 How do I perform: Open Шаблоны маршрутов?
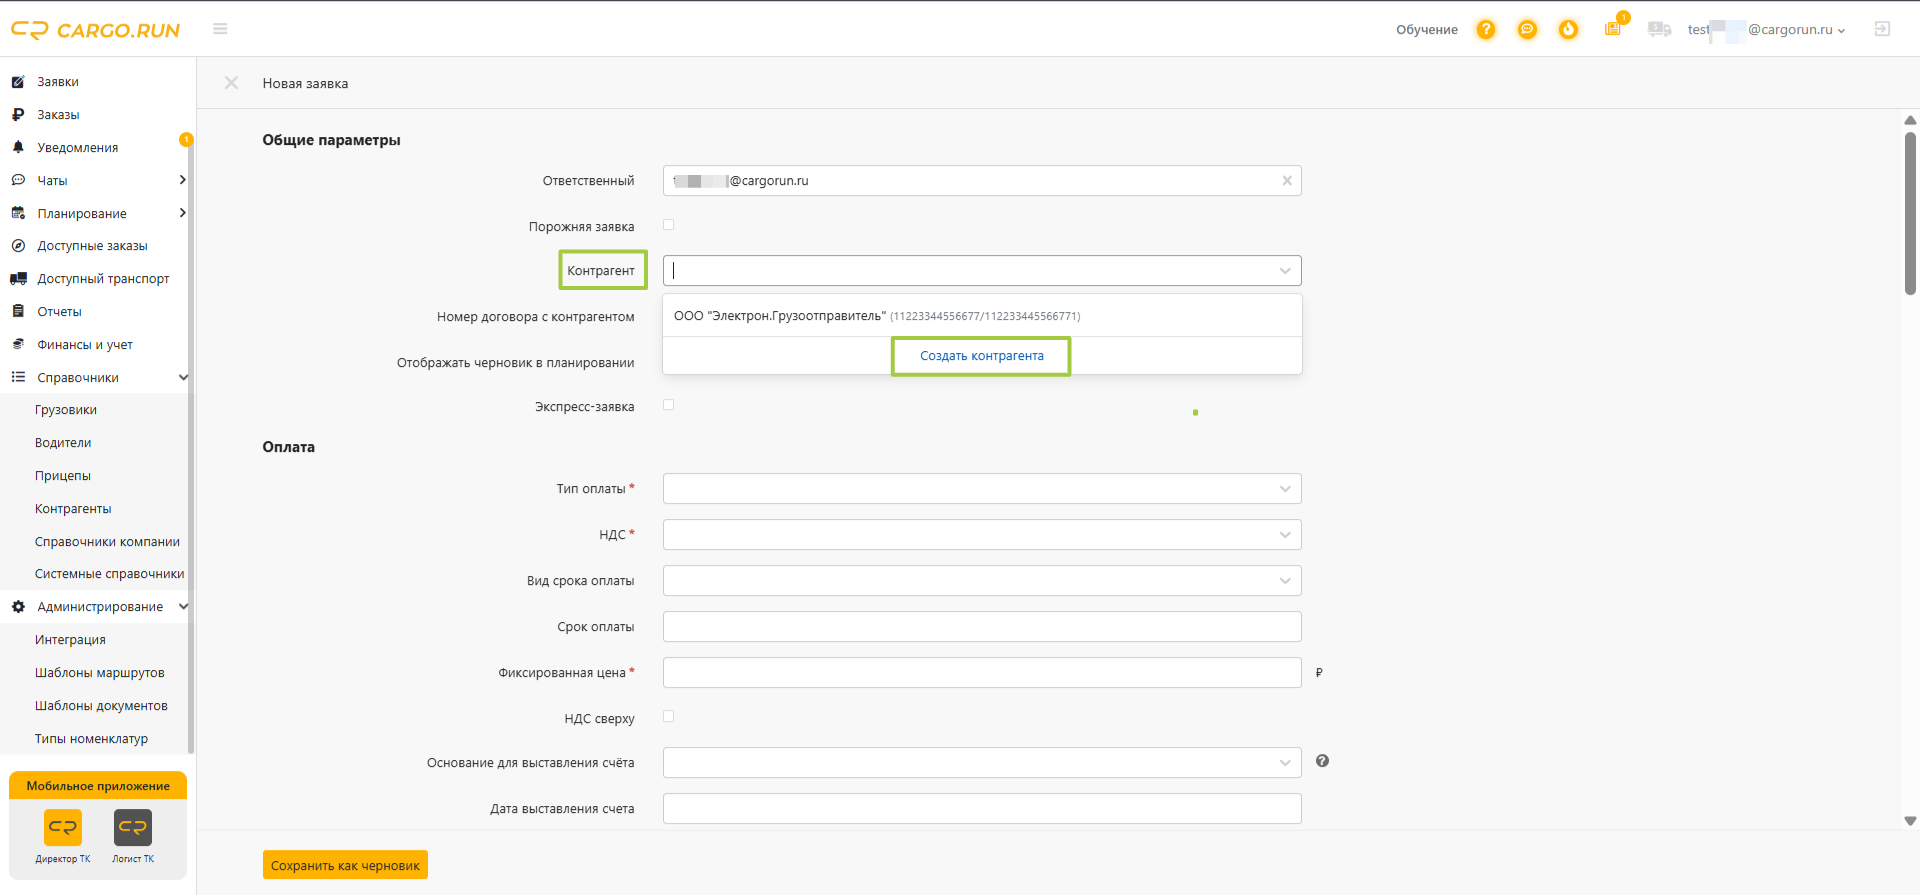[x=99, y=673]
